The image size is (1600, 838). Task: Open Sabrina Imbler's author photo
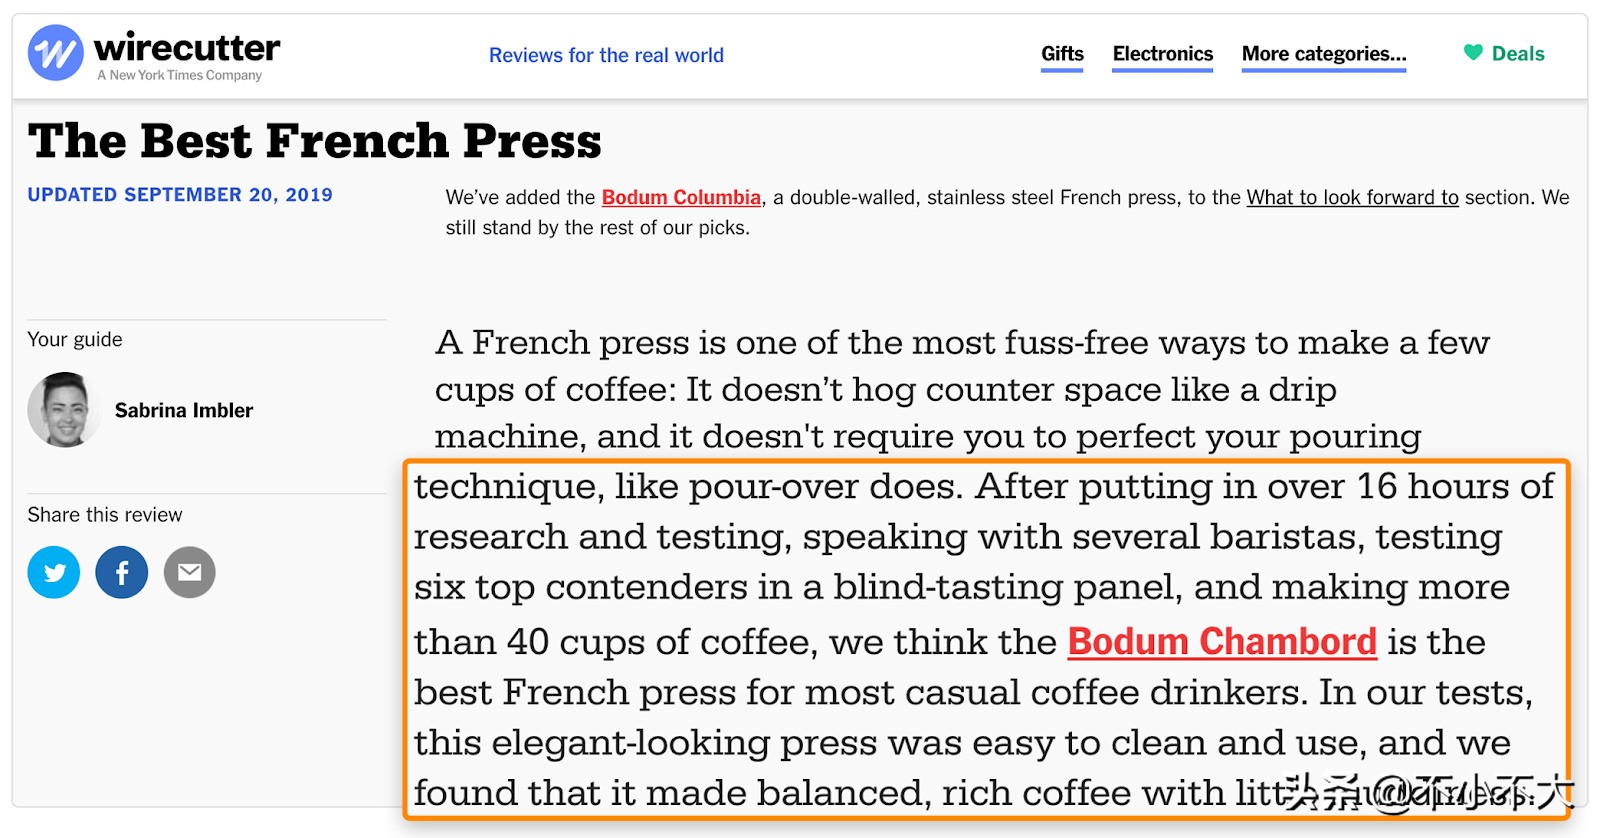point(64,410)
